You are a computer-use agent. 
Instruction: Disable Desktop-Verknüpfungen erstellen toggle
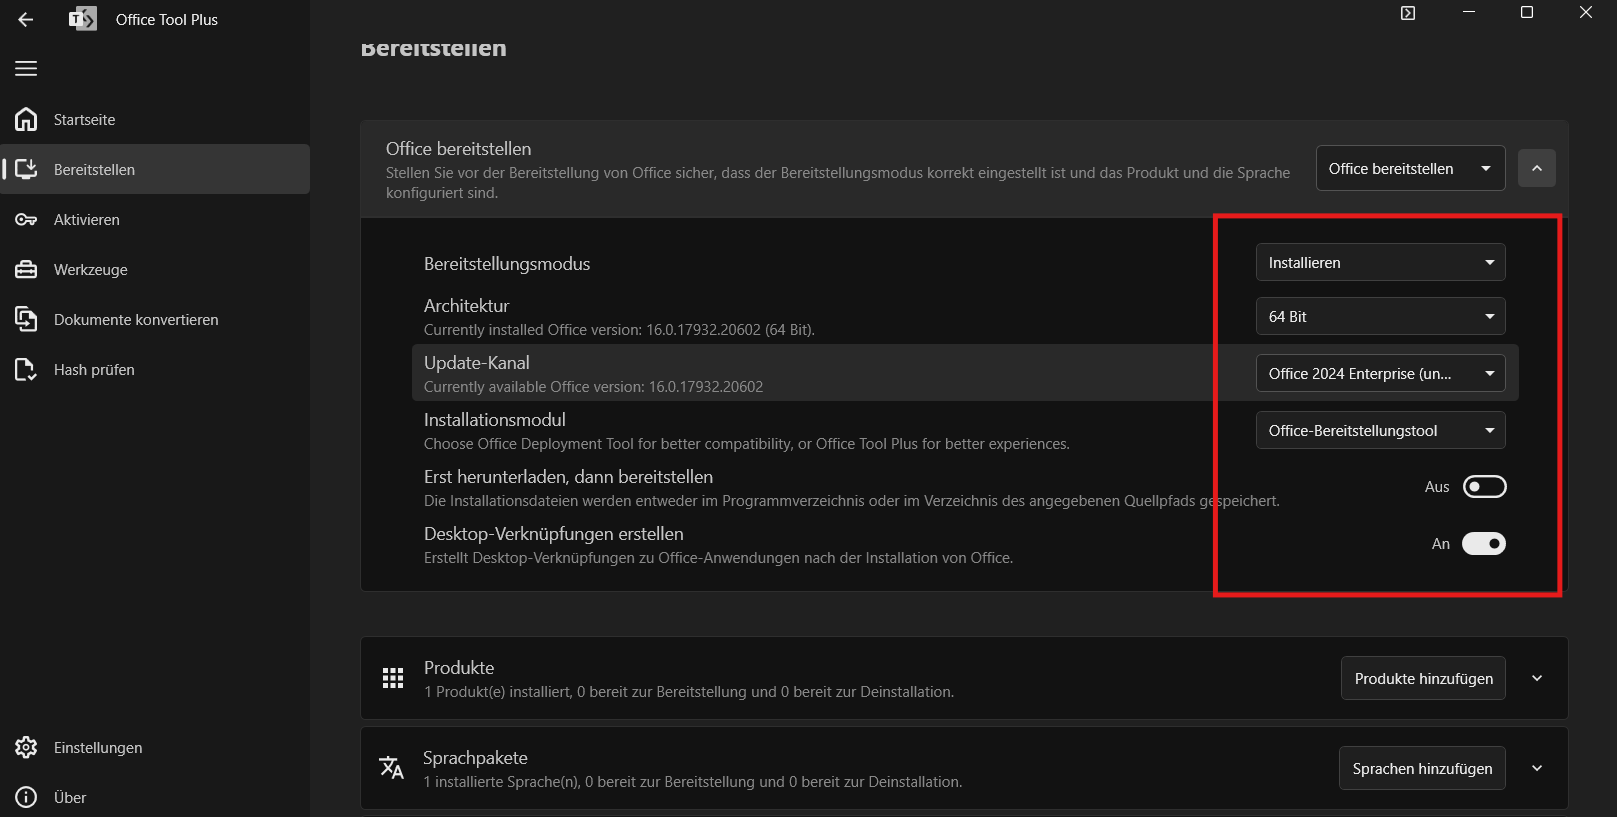point(1484,544)
